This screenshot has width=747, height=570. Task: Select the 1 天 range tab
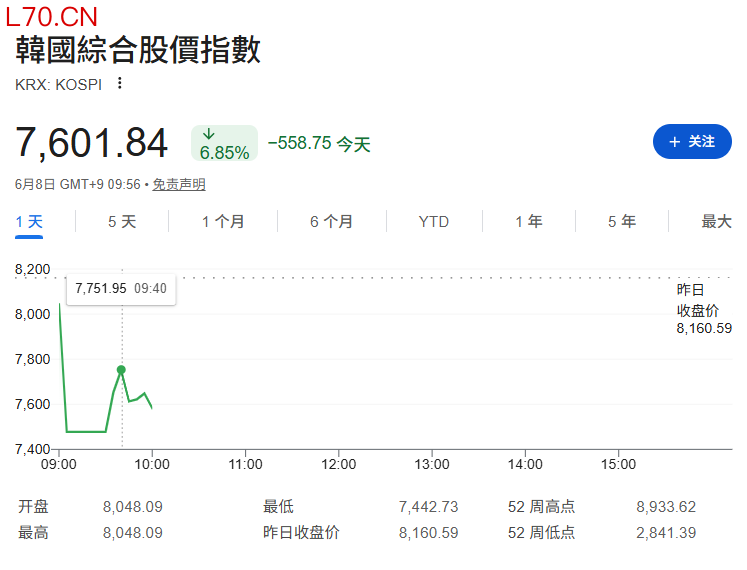(x=29, y=222)
